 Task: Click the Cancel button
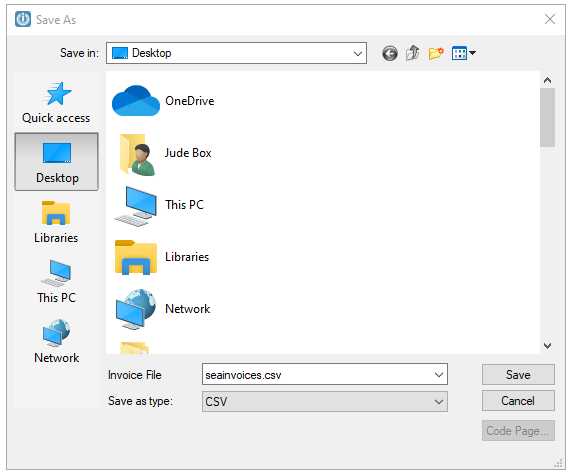518,401
